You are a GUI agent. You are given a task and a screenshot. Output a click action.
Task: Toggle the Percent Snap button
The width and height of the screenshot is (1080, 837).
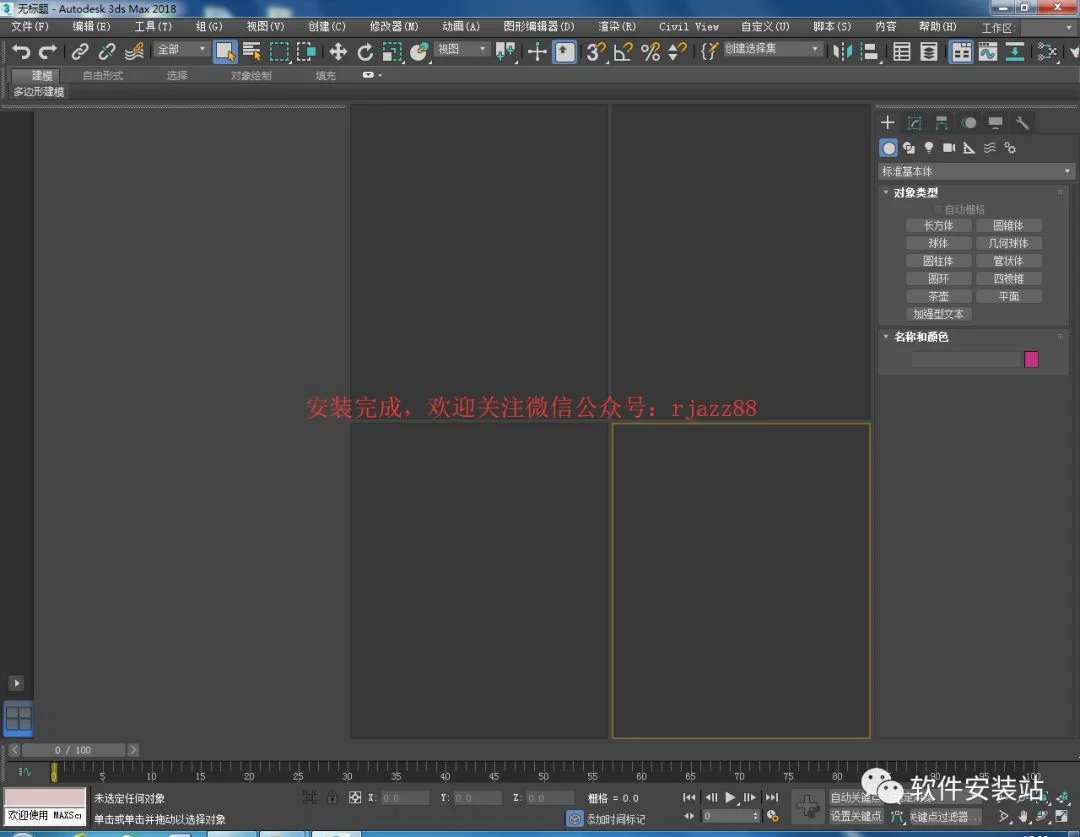click(650, 52)
